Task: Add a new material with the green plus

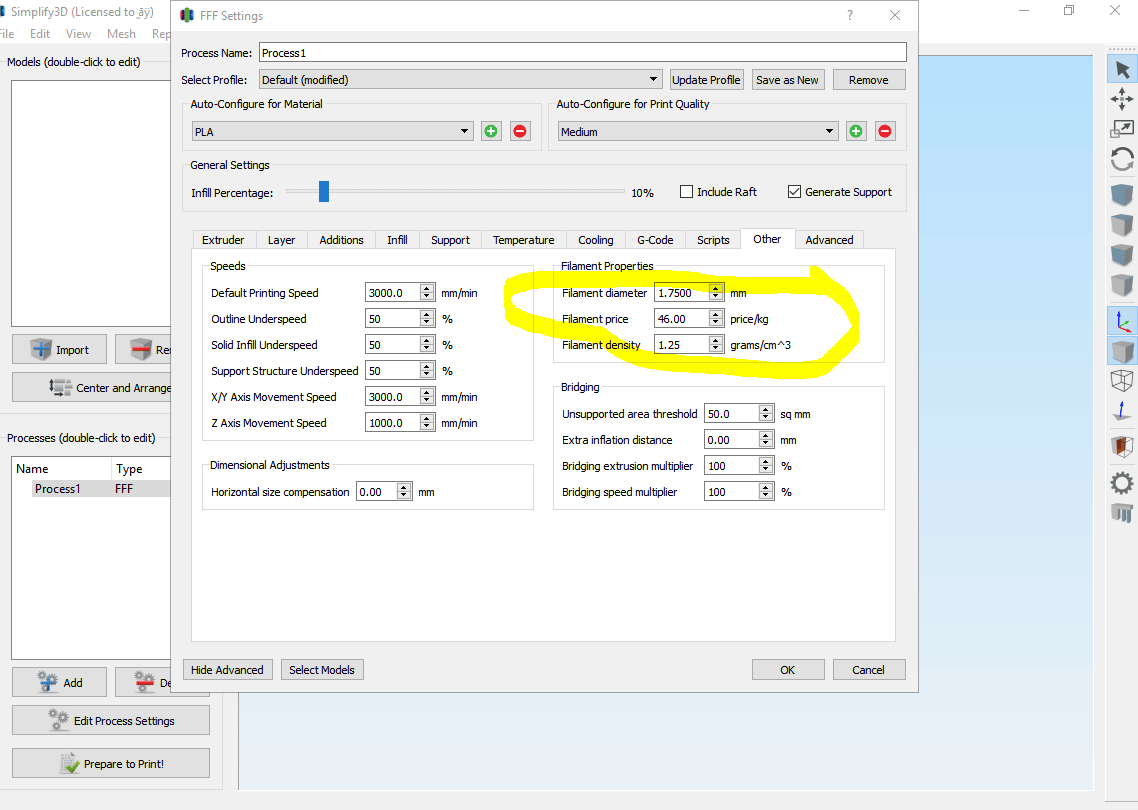Action: tap(491, 131)
